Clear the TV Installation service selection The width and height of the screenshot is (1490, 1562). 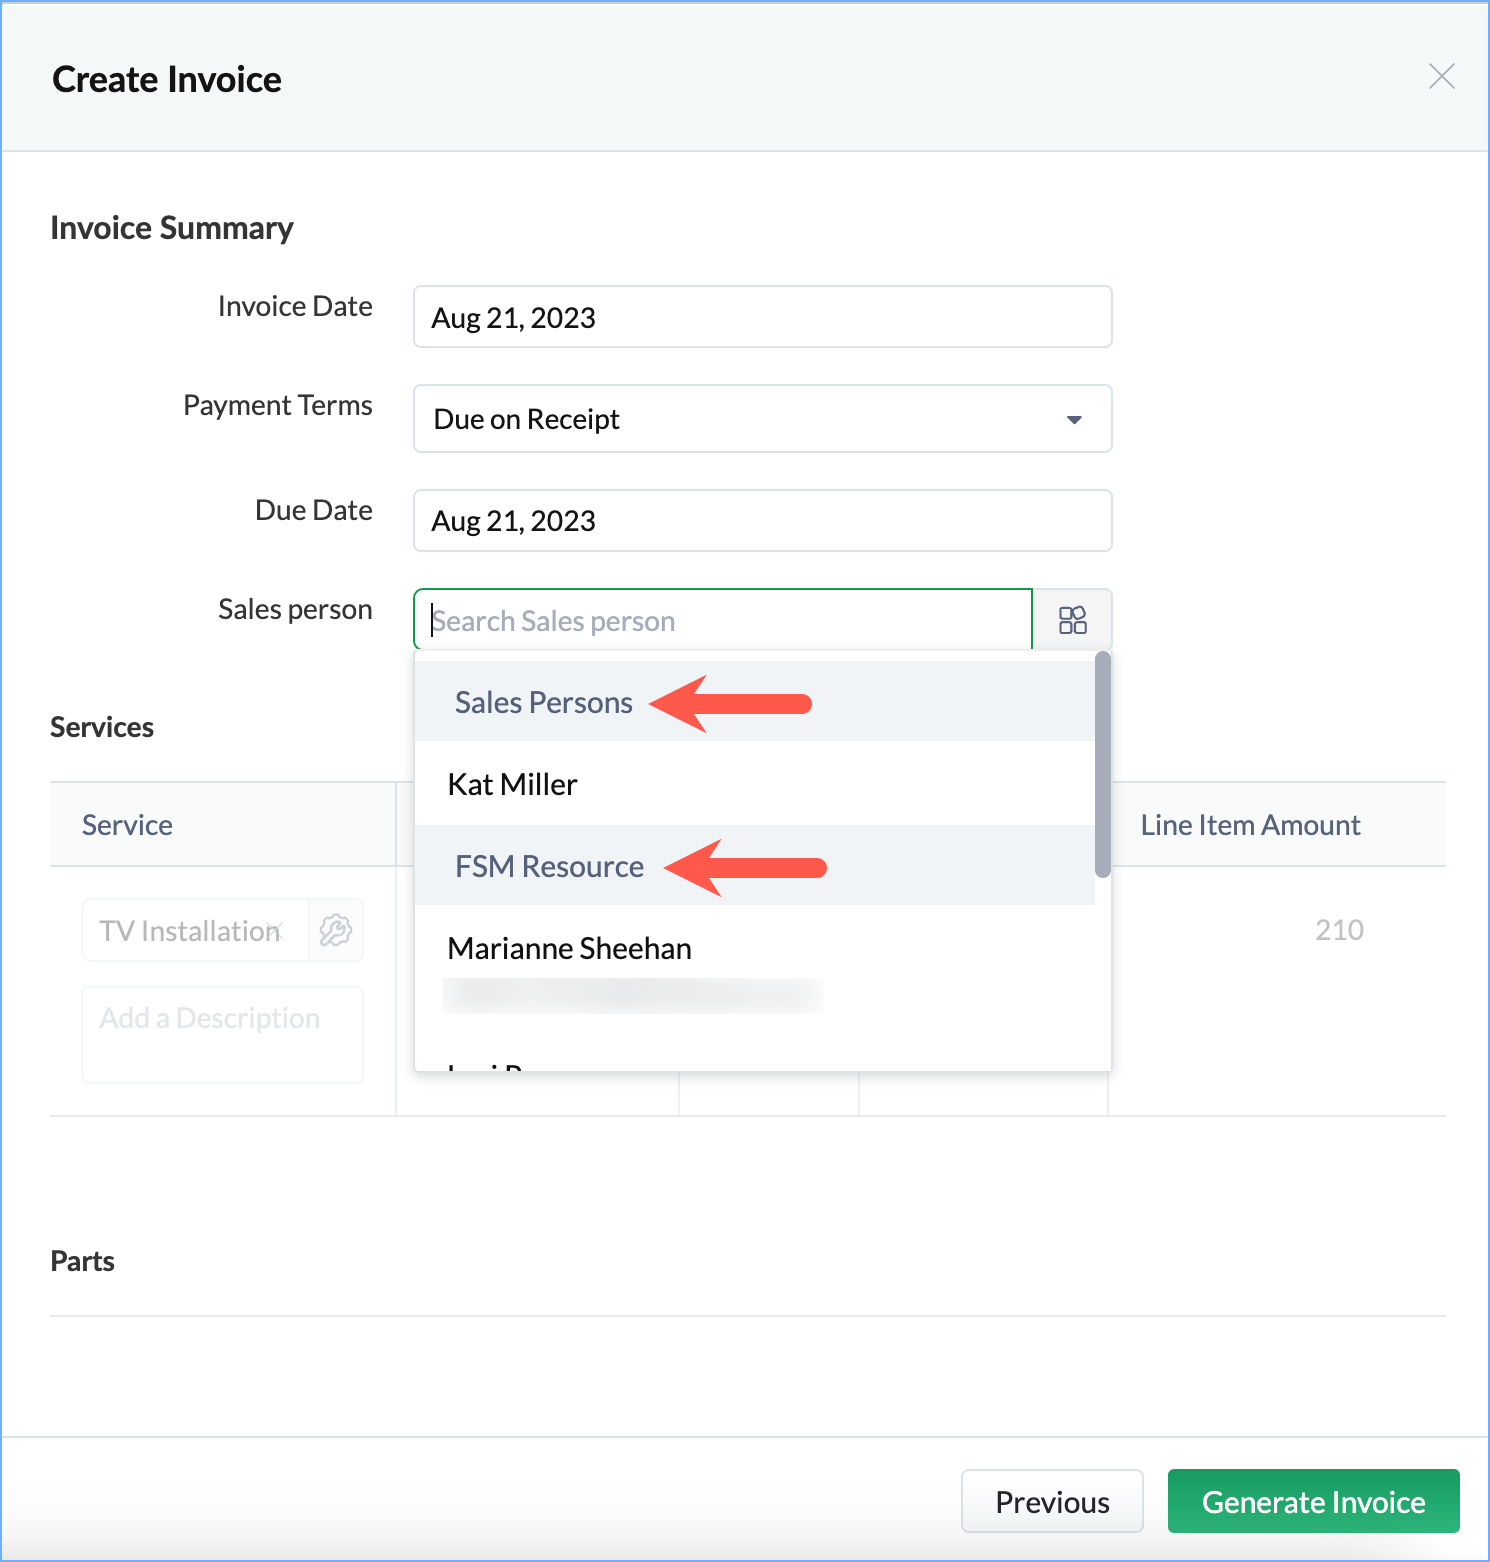pyautogui.click(x=277, y=930)
